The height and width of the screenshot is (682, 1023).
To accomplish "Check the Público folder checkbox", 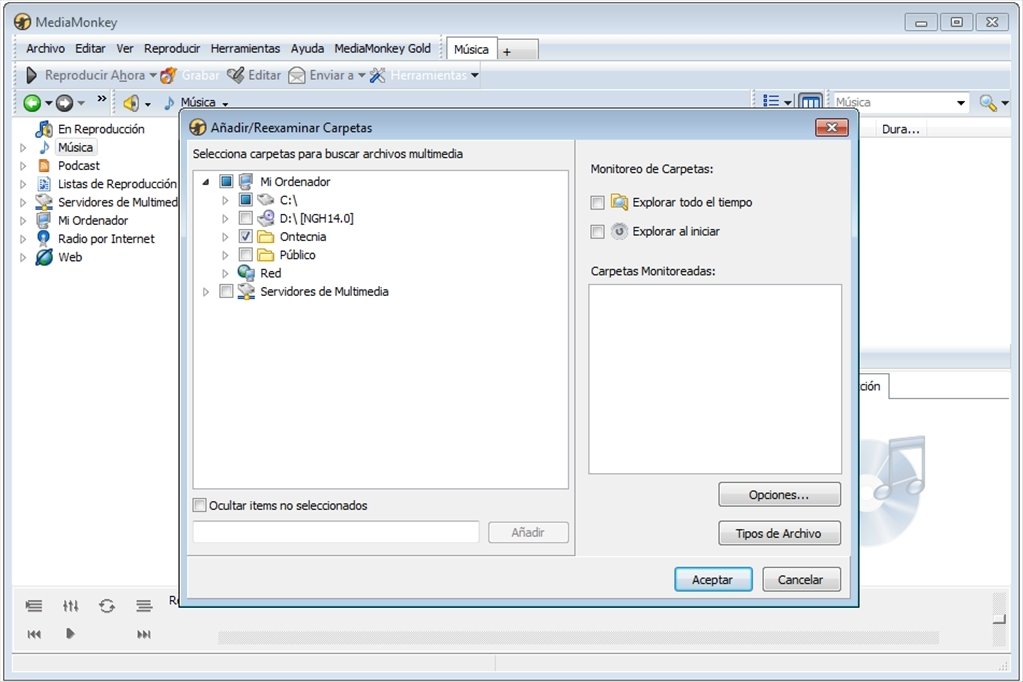I will tap(246, 255).
